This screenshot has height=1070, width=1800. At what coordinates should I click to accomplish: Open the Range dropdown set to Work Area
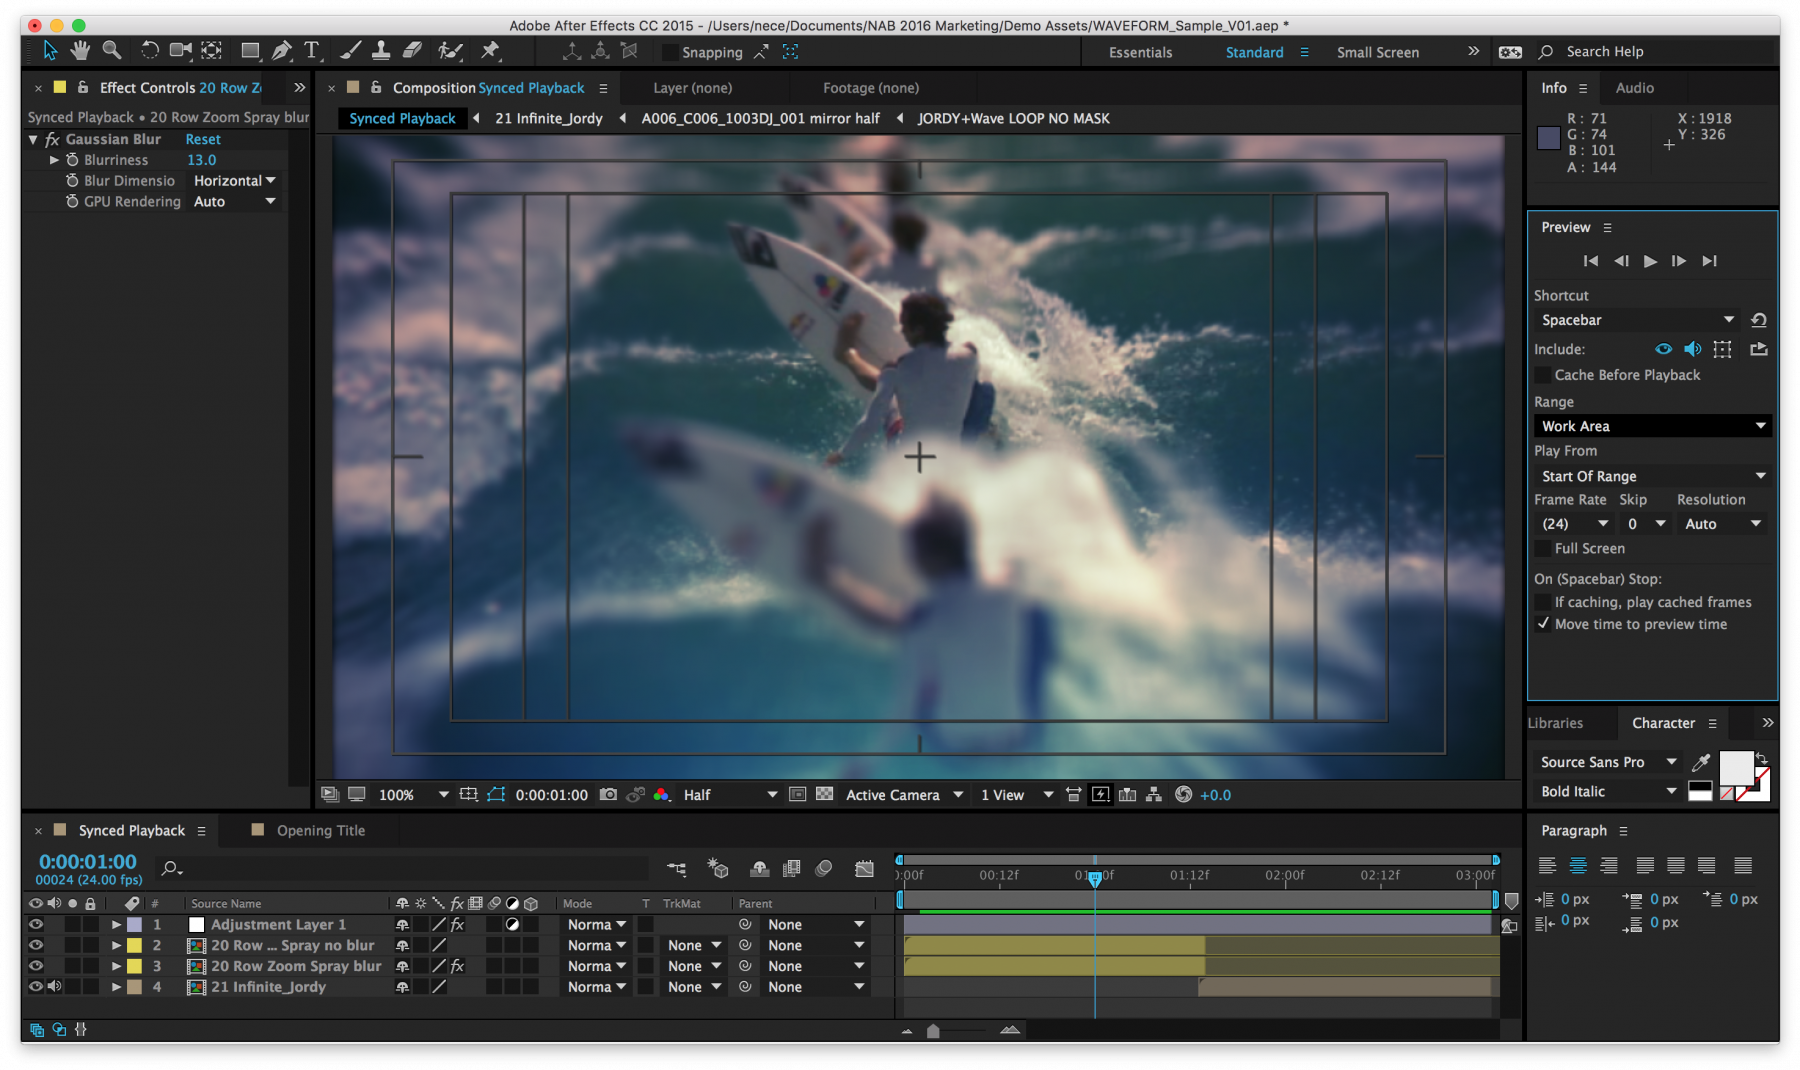(1652, 425)
